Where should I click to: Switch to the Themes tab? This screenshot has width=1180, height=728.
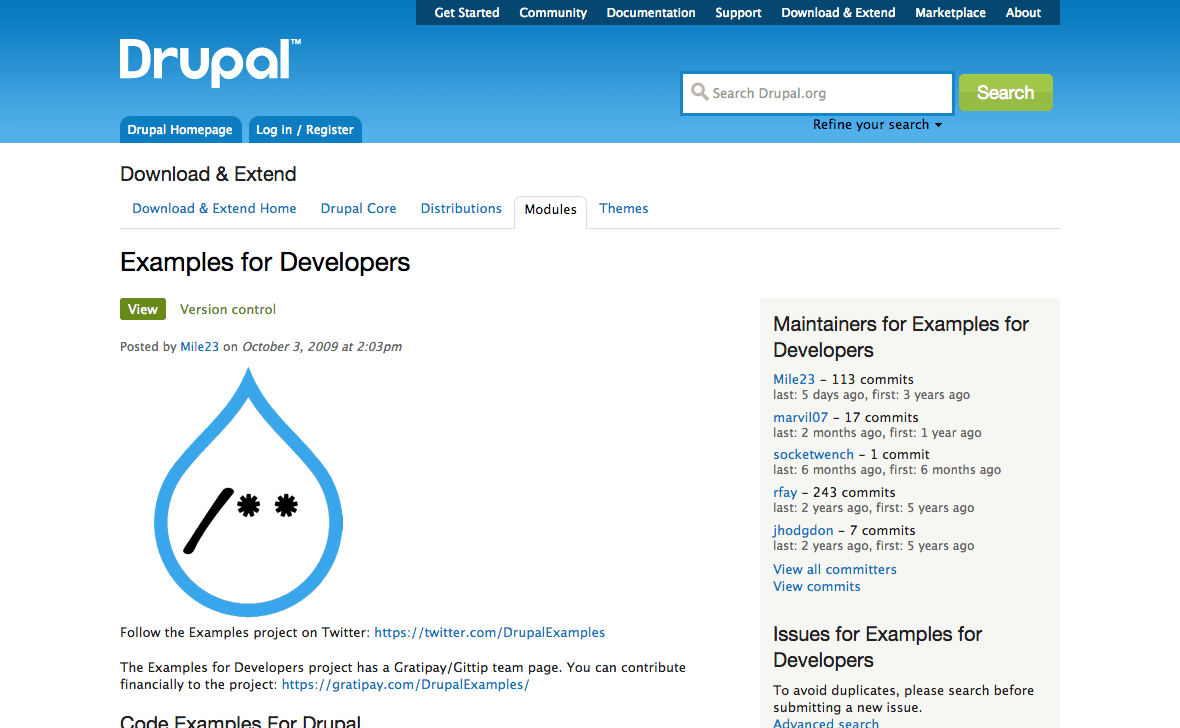[624, 209]
